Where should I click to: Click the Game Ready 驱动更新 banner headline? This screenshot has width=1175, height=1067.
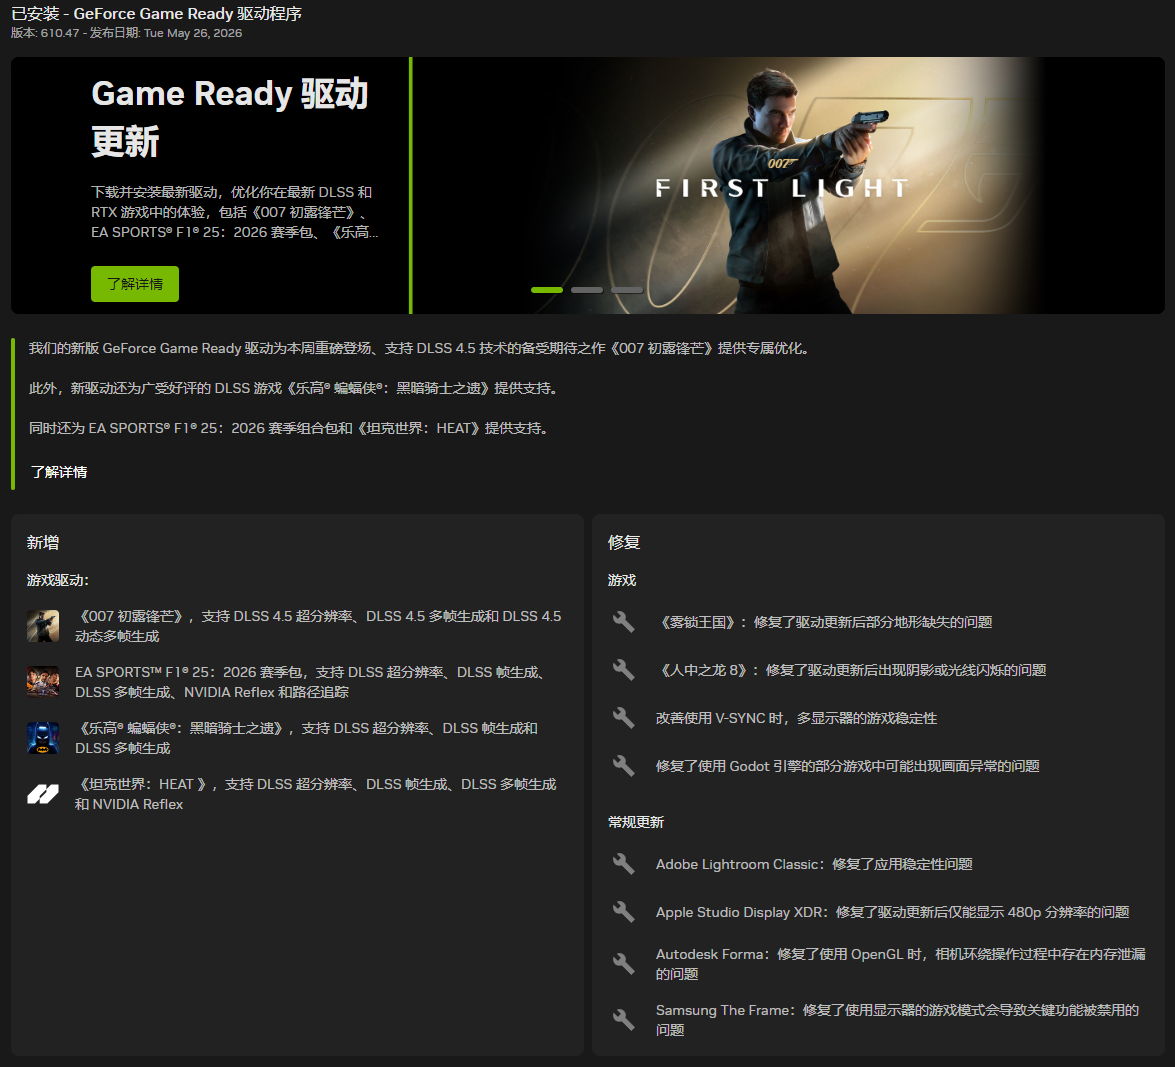[x=229, y=118]
